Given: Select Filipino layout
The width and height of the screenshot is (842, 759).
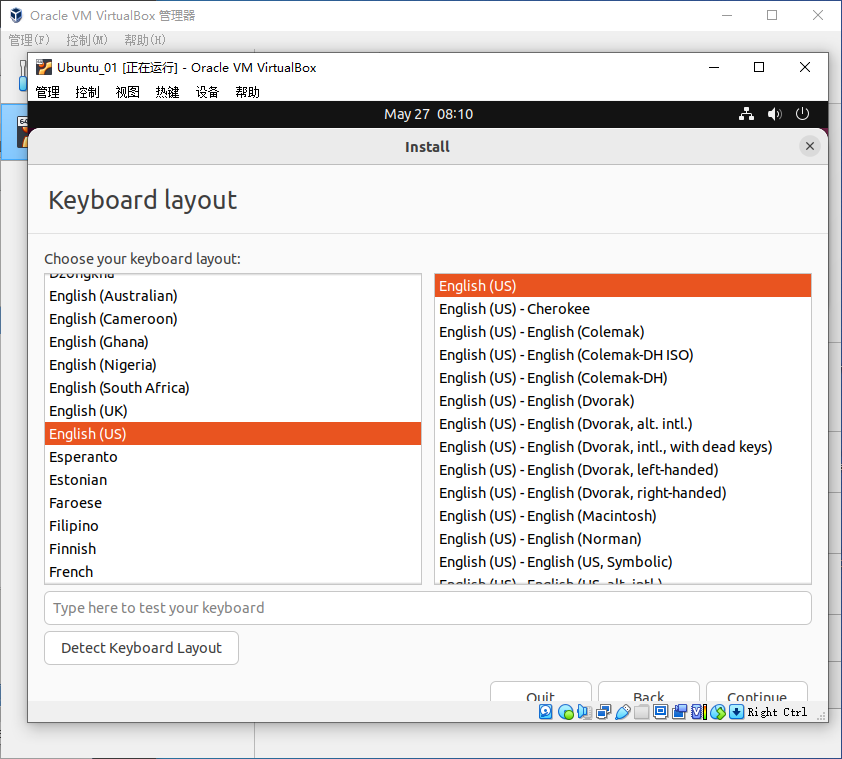Looking at the screenshot, I should click(x=233, y=526).
